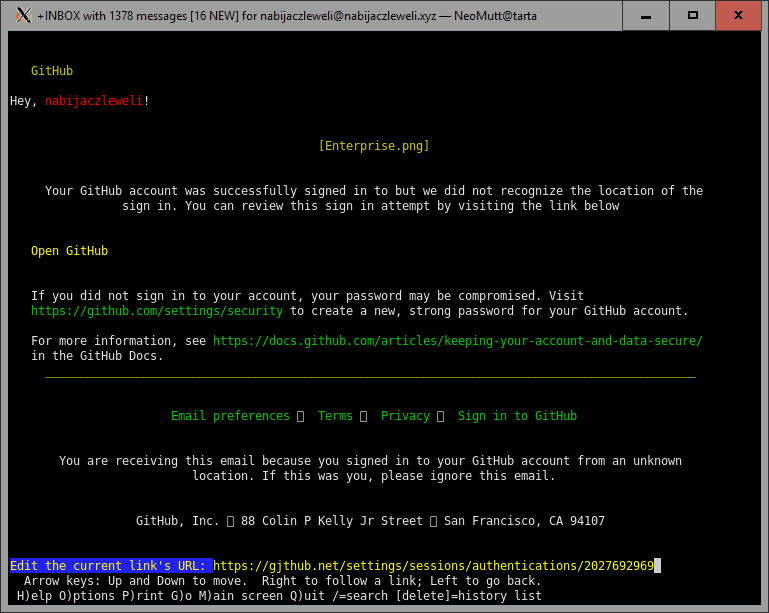Minimize the NeoMutt terminal window
Image resolution: width=769 pixels, height=613 pixels.
[x=647, y=15]
